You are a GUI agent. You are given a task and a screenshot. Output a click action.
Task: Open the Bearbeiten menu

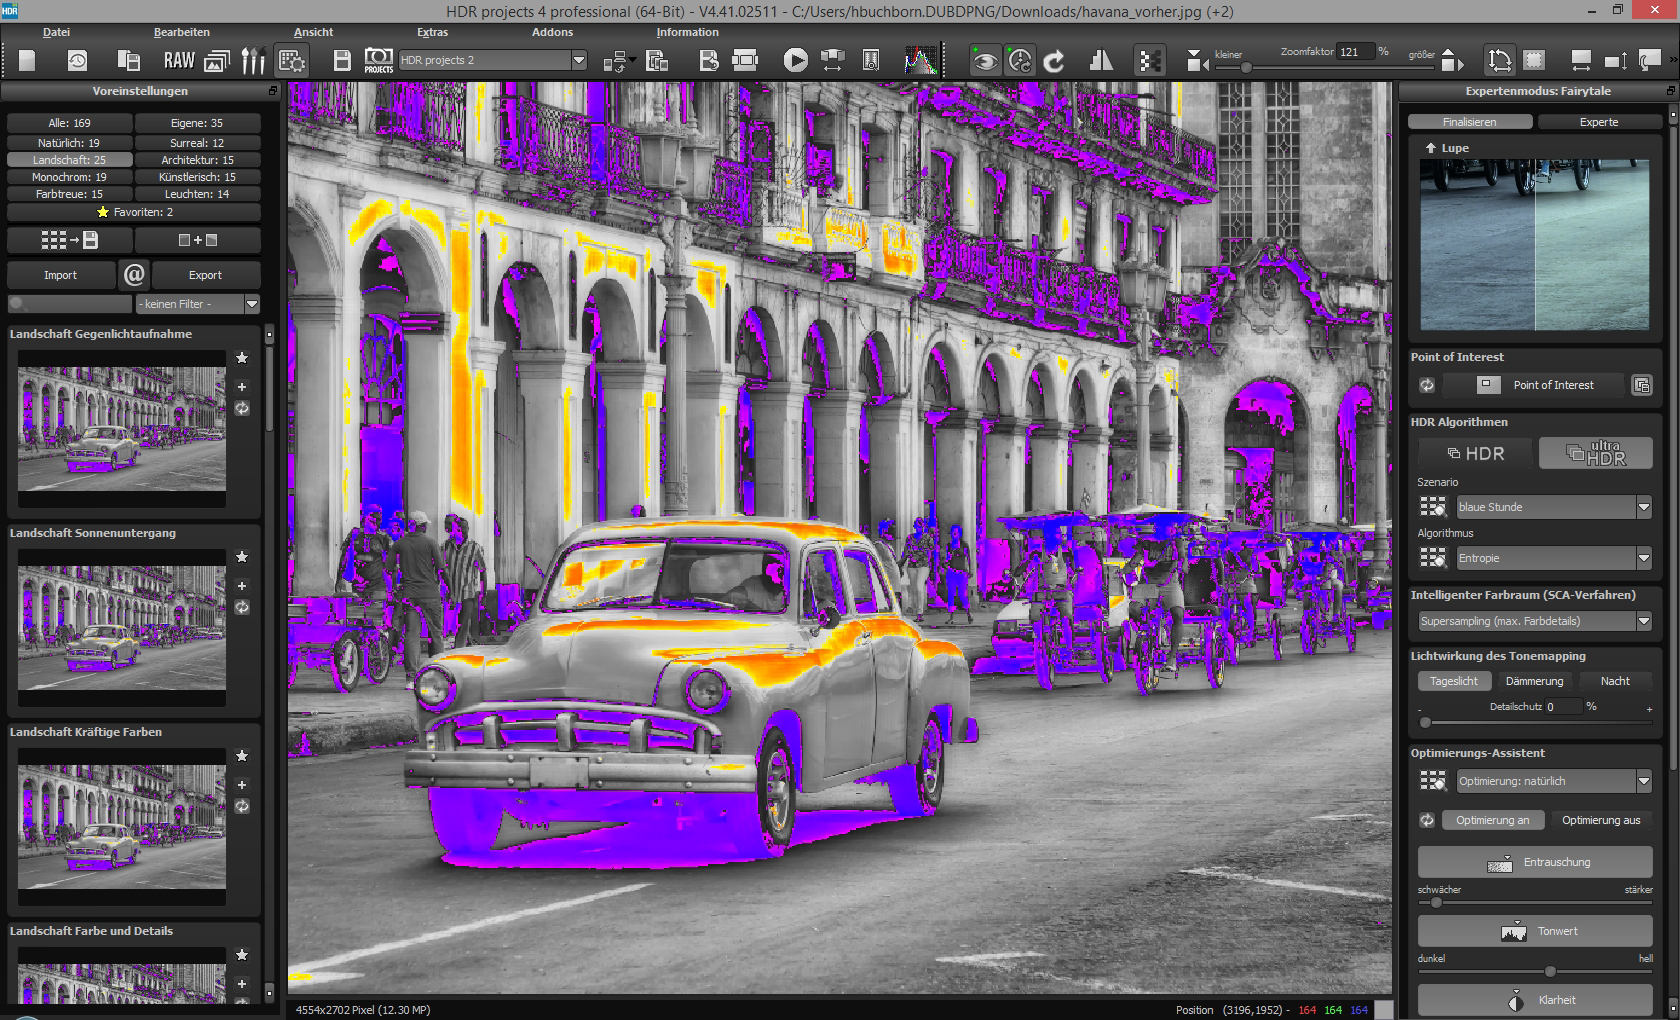point(181,32)
